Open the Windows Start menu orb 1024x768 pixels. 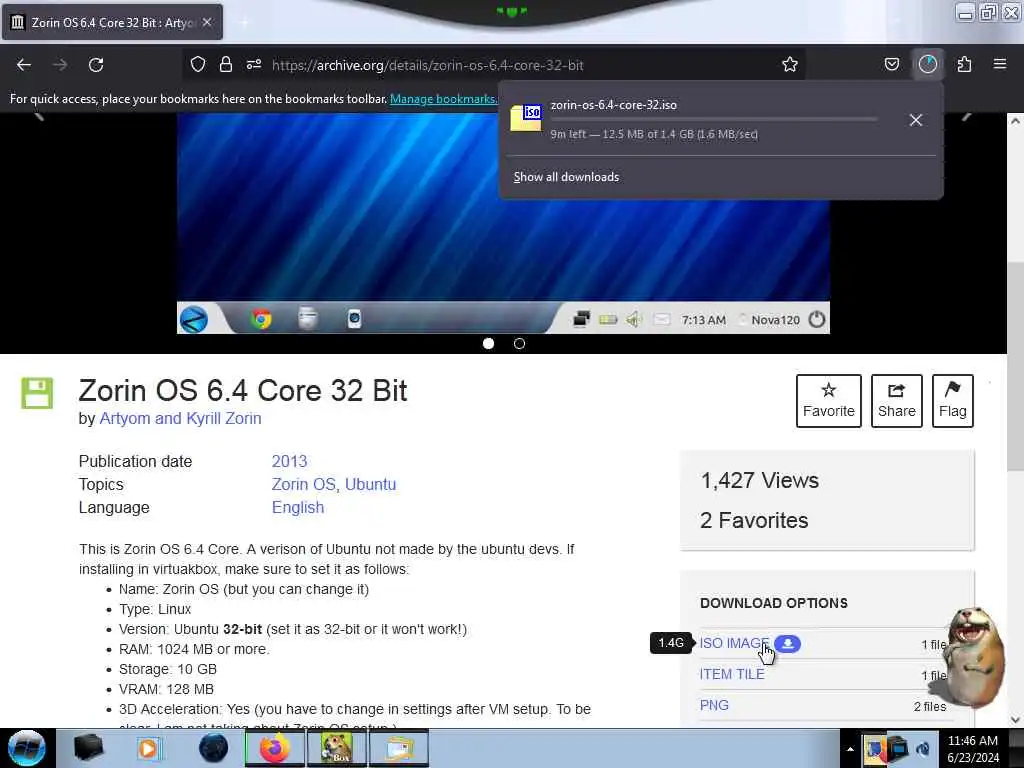point(27,748)
